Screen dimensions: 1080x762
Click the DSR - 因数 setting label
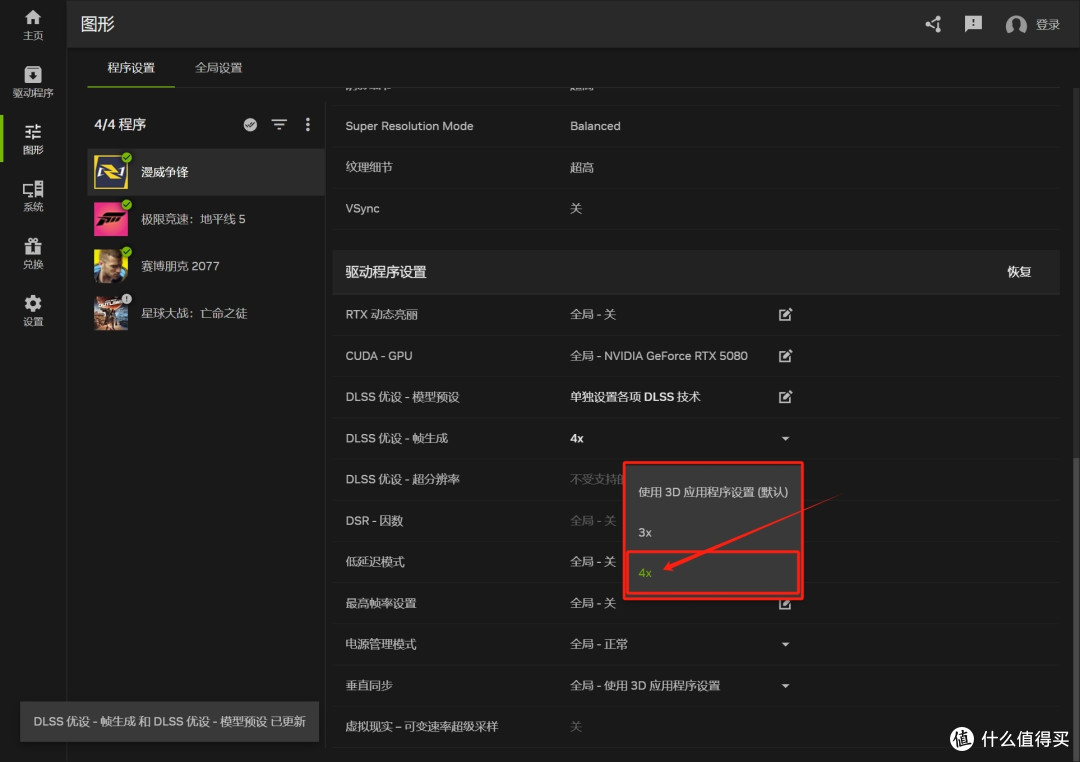(x=374, y=521)
